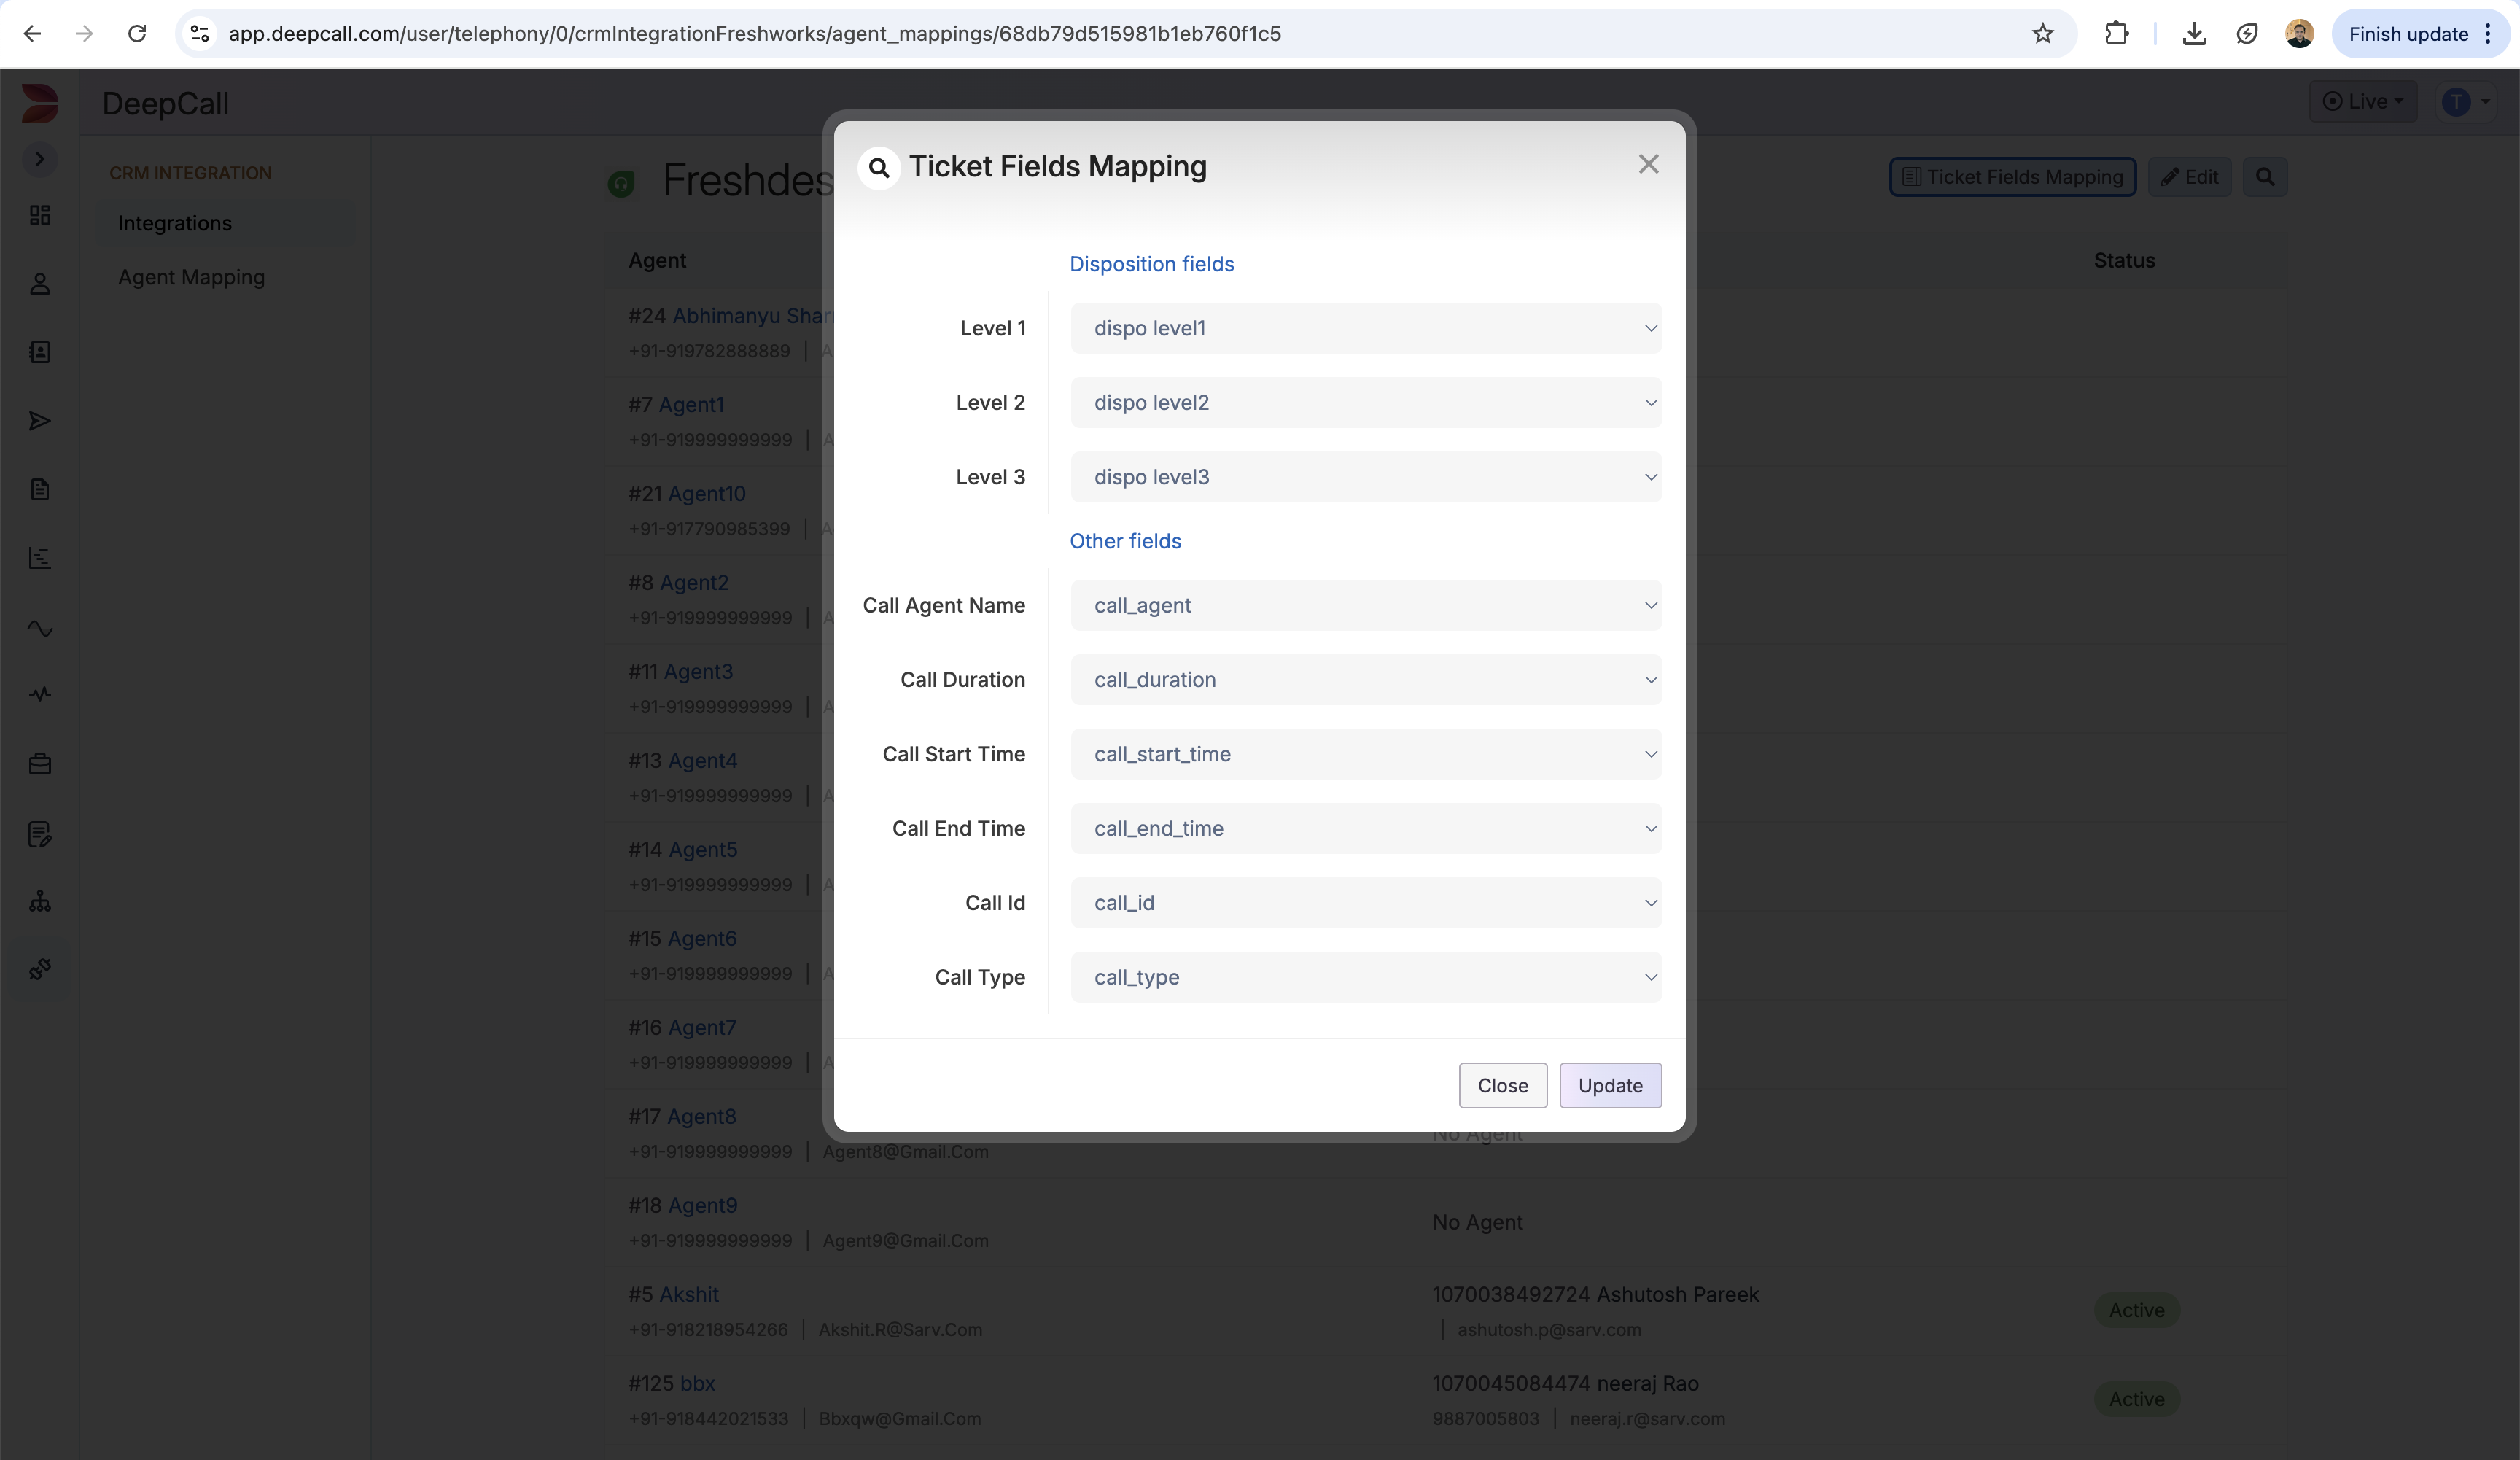
Task: Open browser downloads icon
Action: [x=2194, y=34]
